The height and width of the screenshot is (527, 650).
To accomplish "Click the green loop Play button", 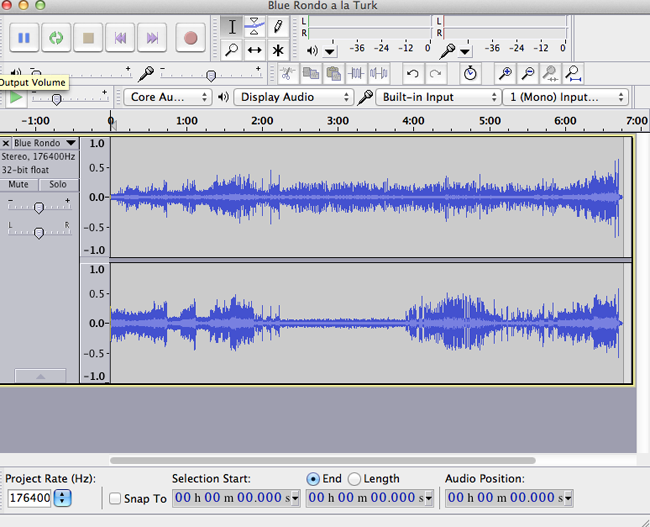I will tap(56, 38).
